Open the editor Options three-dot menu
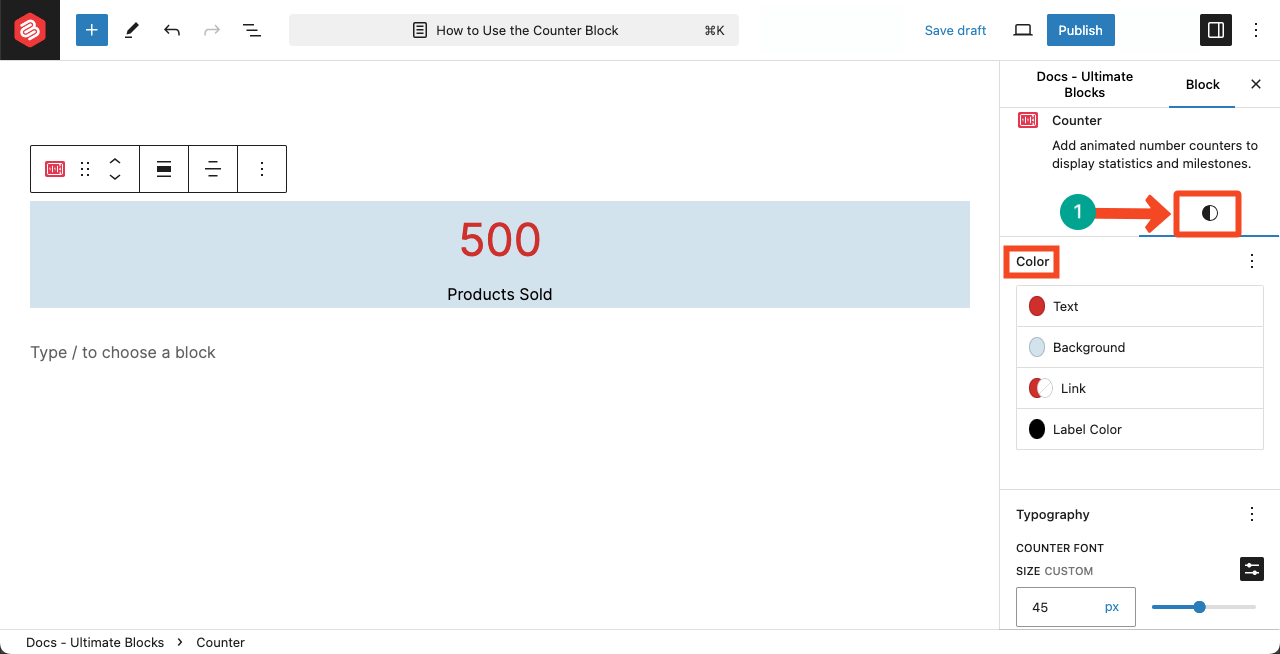 [x=1256, y=30]
